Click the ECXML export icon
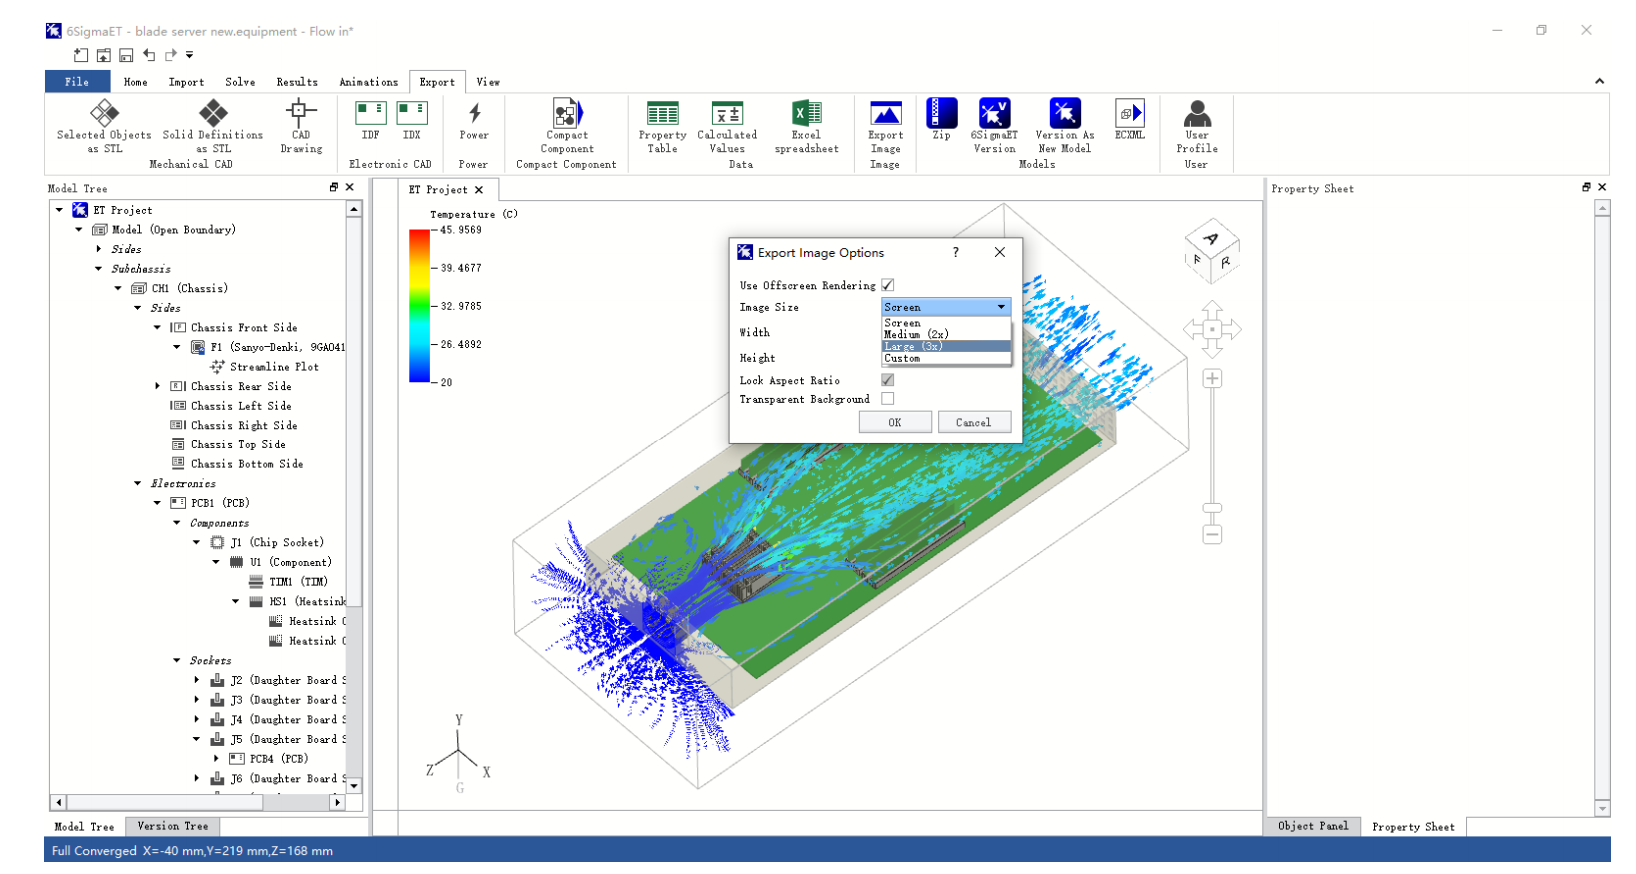The width and height of the screenshot is (1636, 874). click(x=1129, y=114)
